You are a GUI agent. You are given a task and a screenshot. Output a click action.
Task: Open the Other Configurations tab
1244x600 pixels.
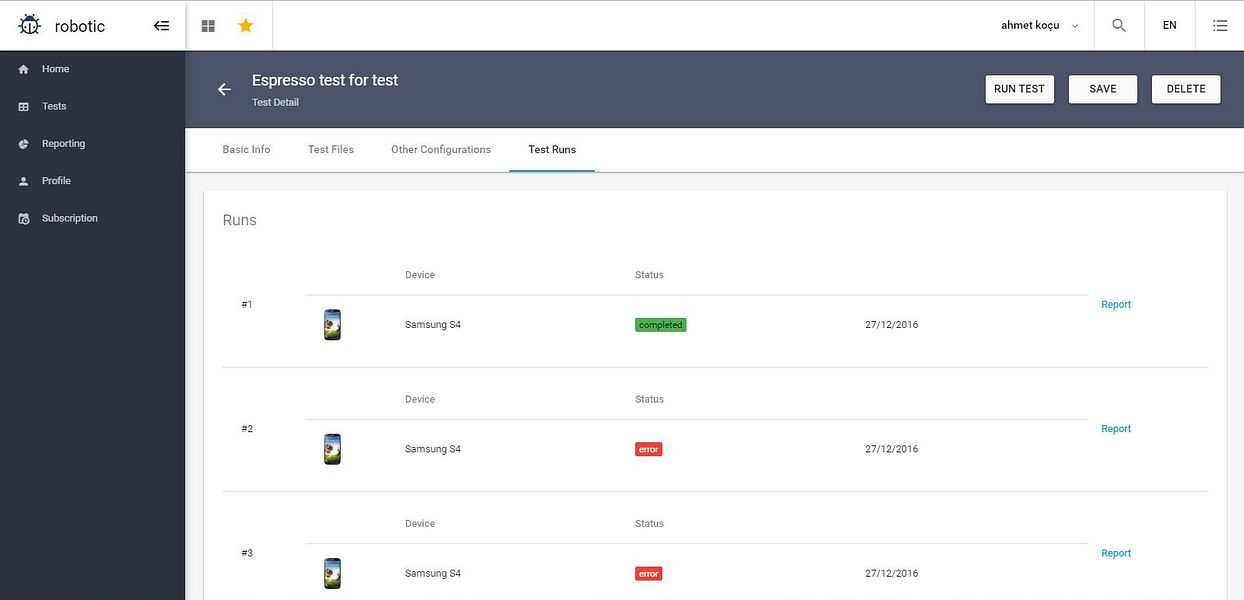tap(441, 150)
